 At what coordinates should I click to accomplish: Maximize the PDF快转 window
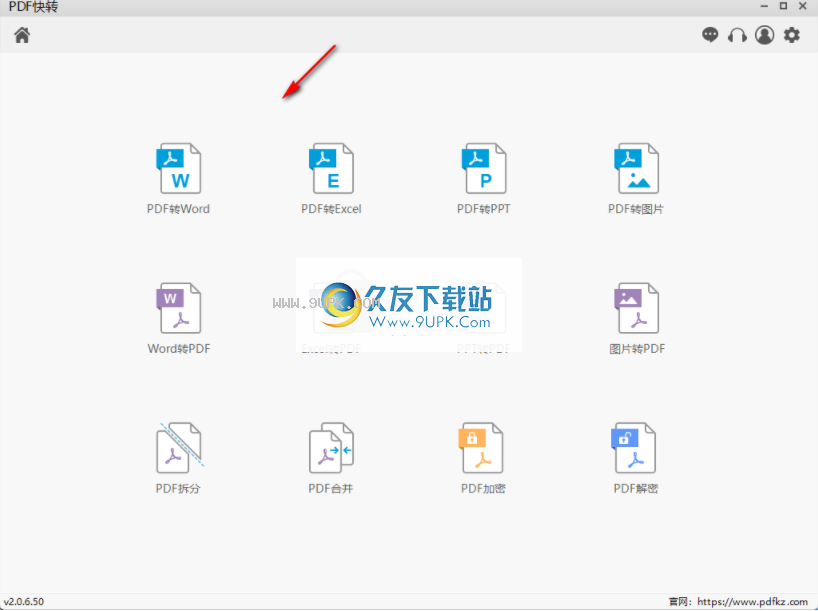(x=783, y=6)
